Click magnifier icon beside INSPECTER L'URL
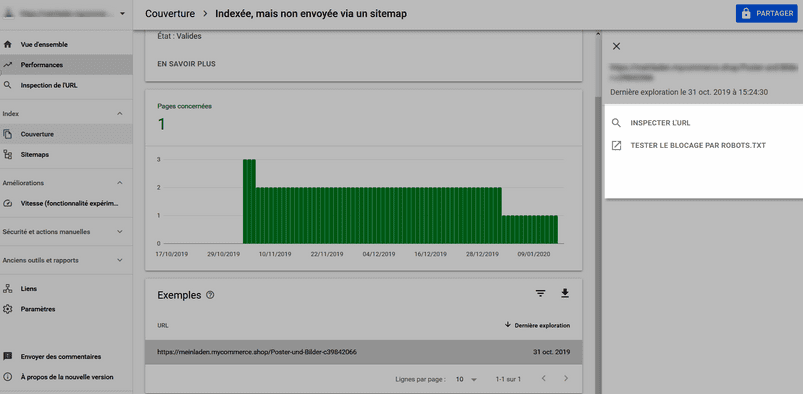 click(617, 123)
